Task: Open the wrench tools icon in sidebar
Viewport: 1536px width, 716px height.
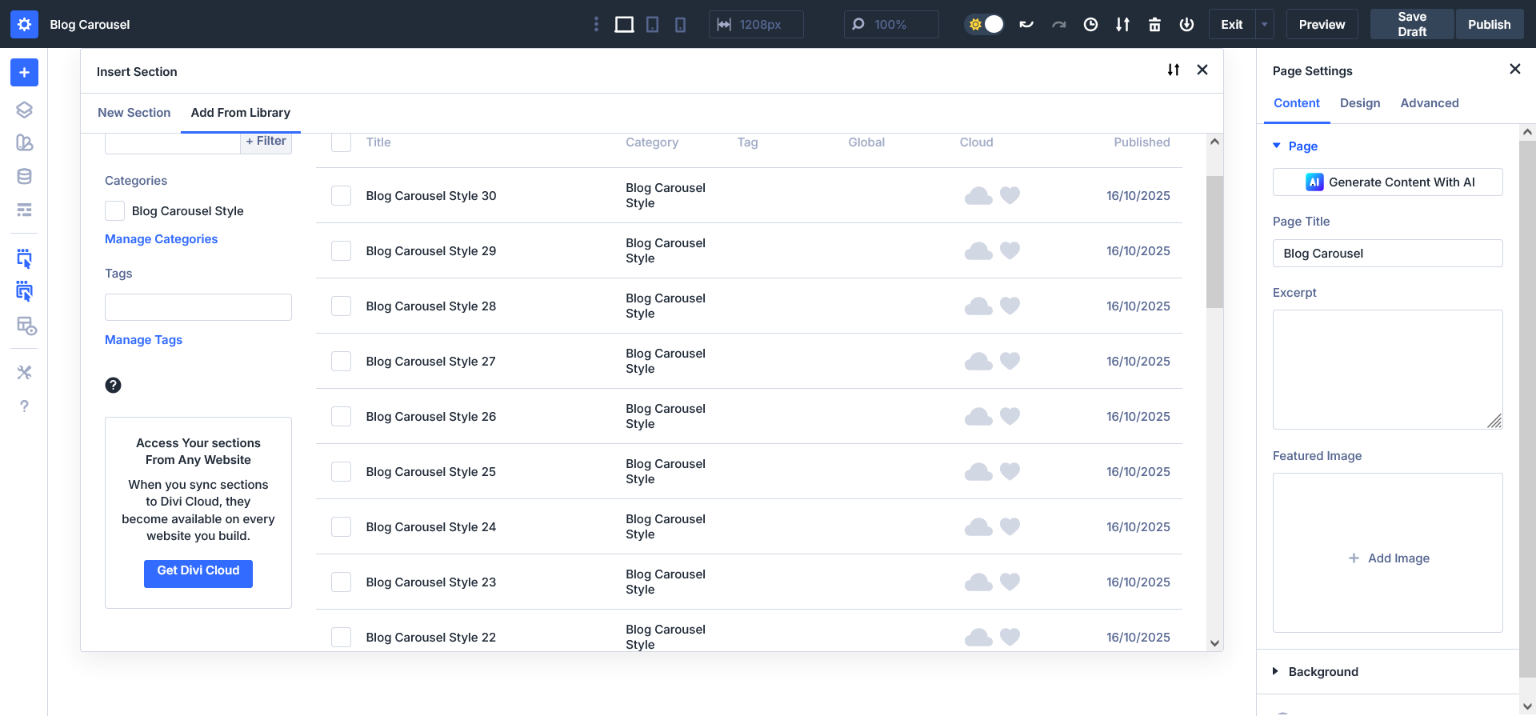Action: 24,372
